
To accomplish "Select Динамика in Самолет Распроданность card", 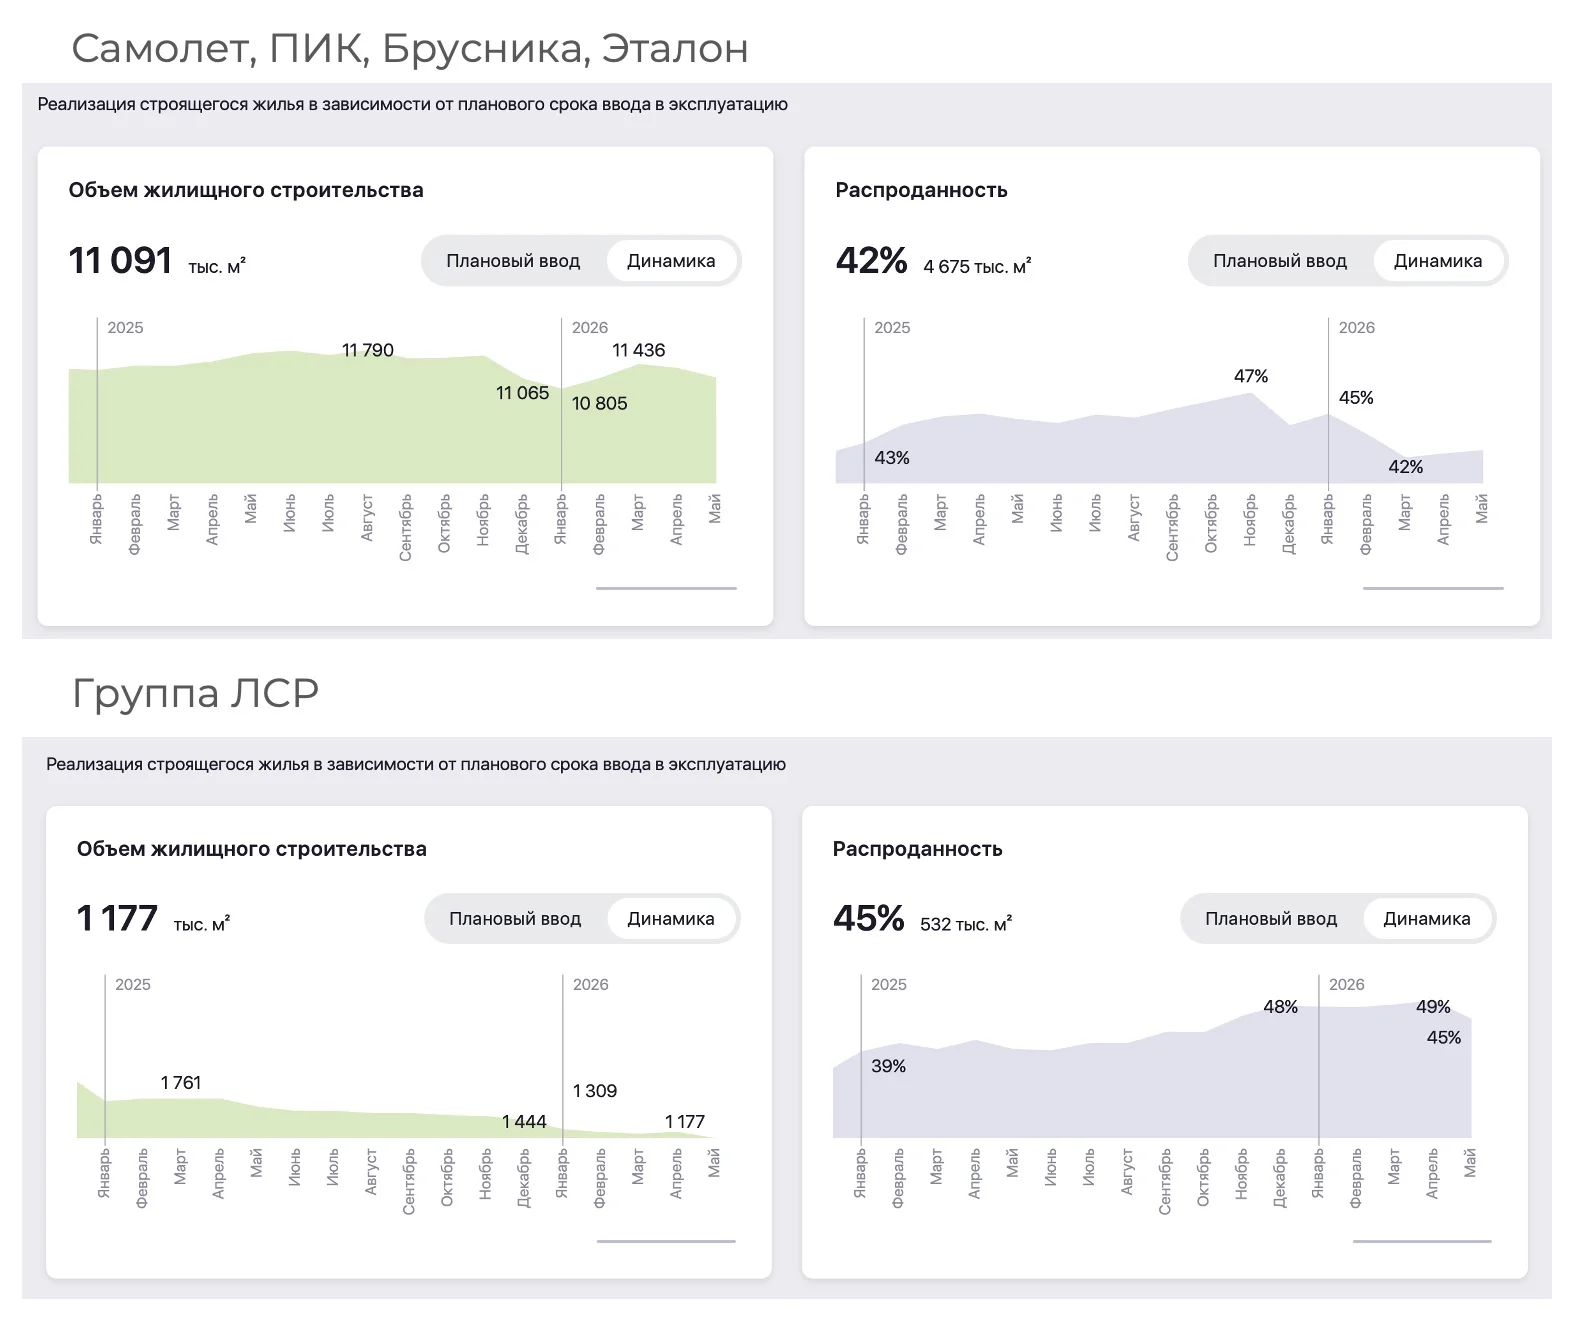I will point(1438,261).
